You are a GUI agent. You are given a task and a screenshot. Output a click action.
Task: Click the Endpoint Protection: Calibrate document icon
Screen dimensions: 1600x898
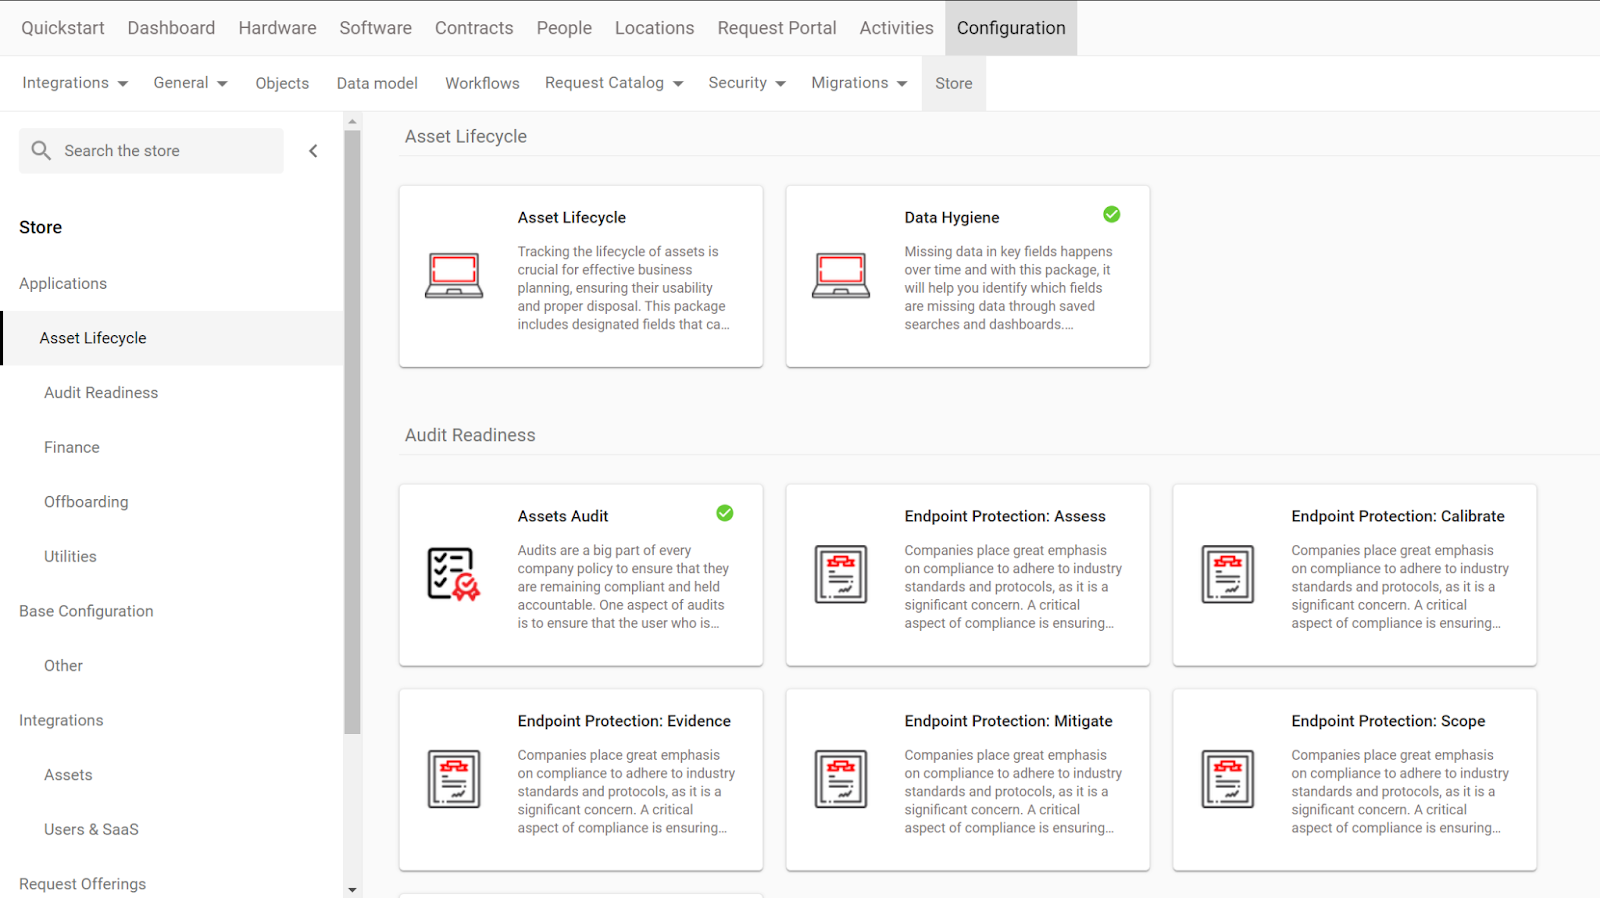(x=1227, y=574)
